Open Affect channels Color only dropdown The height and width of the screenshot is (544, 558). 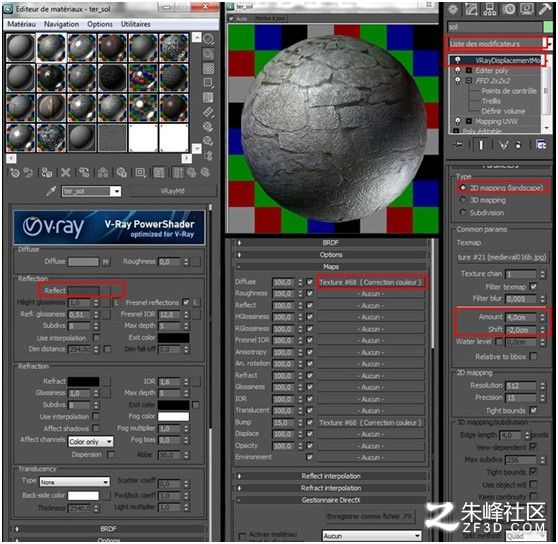click(91, 442)
